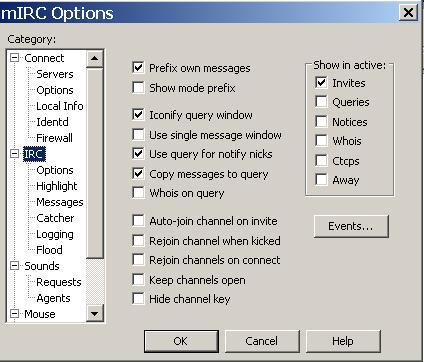Select Options under Connect

pyautogui.click(x=55, y=90)
